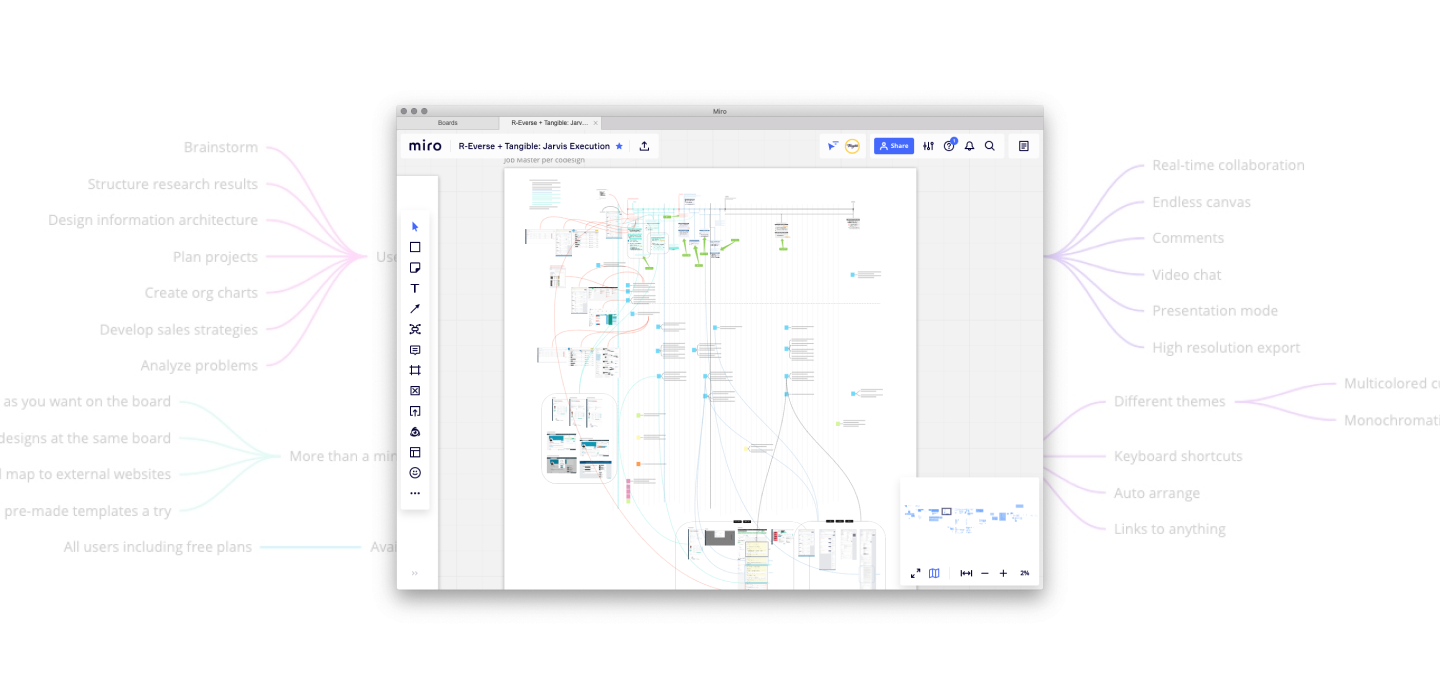The width and height of the screenshot is (1440, 694).
Task: Click the Upload tool icon
Action: coord(415,411)
